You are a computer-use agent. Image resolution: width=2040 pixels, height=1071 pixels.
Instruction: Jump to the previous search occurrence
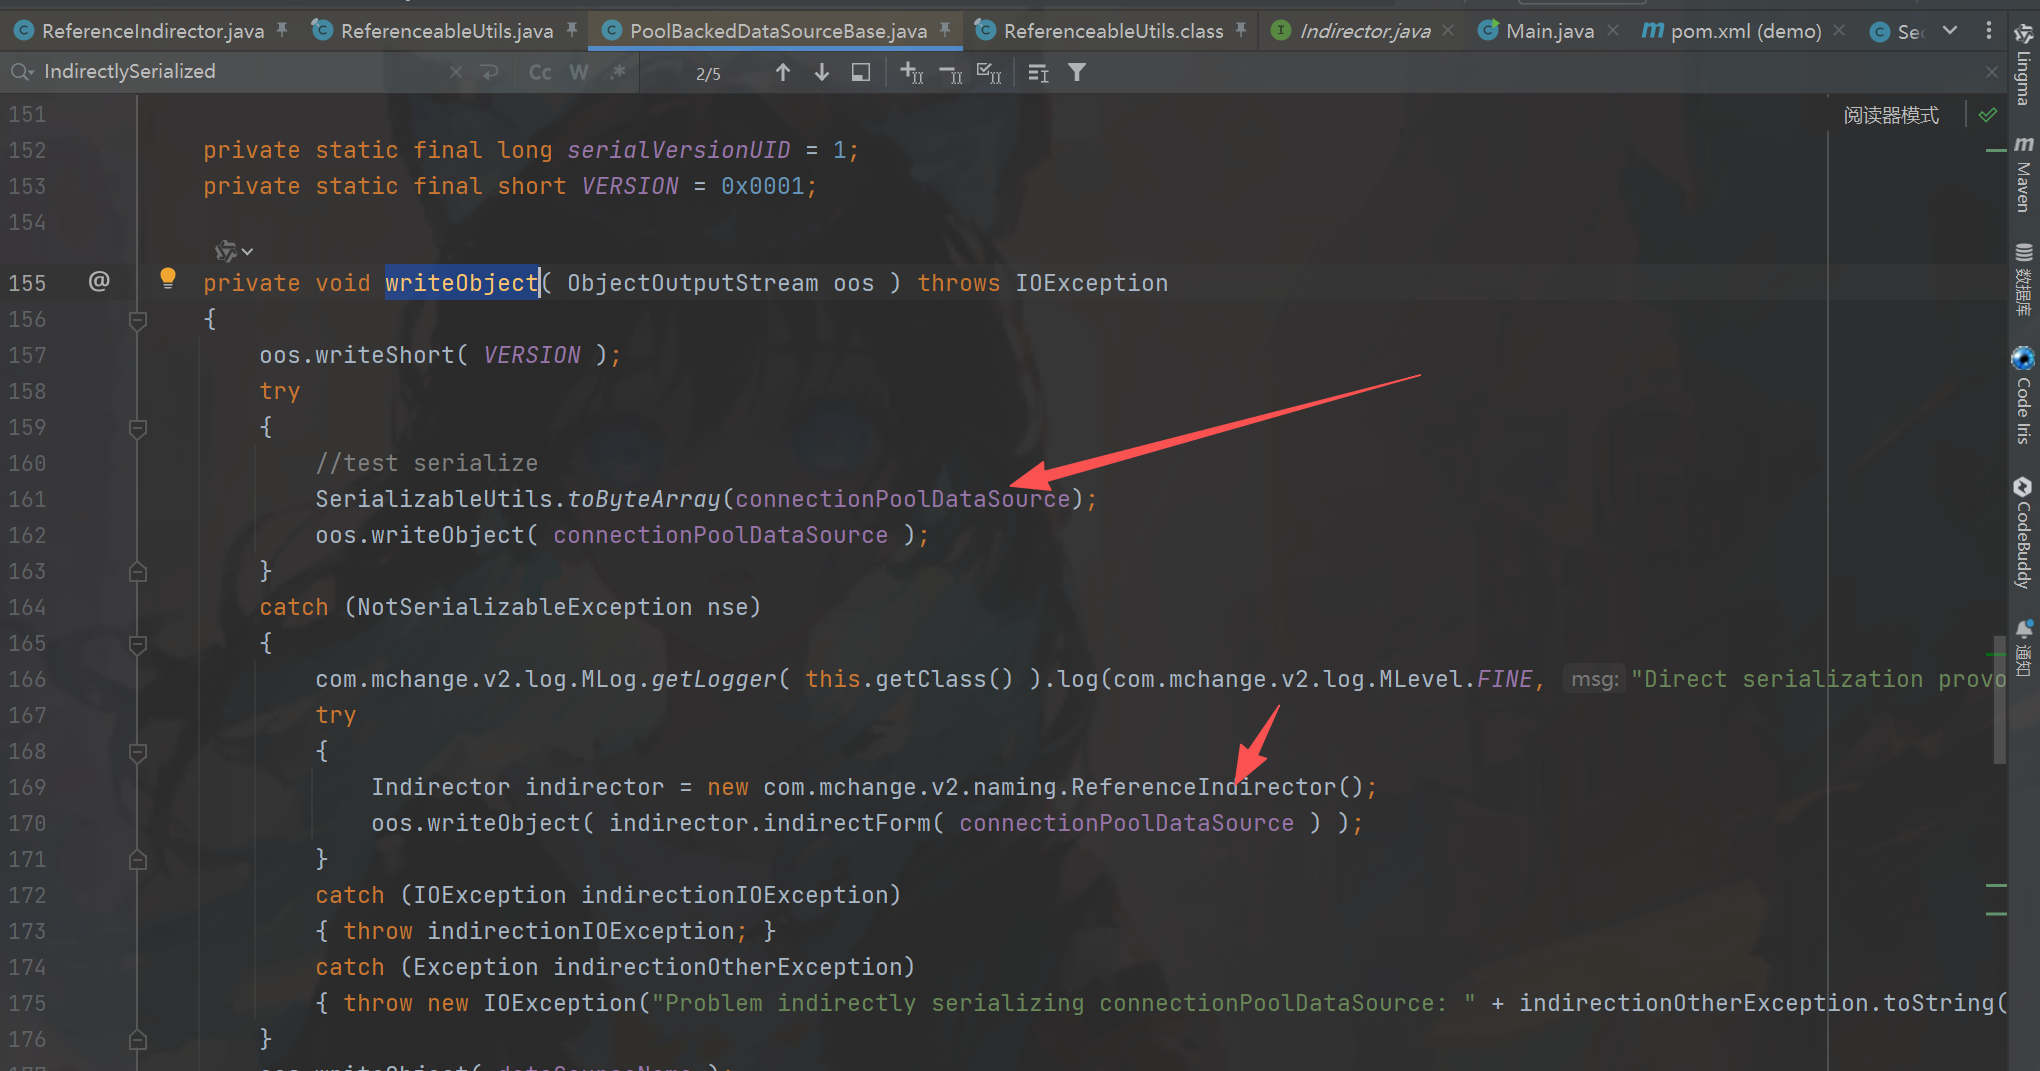pos(783,72)
